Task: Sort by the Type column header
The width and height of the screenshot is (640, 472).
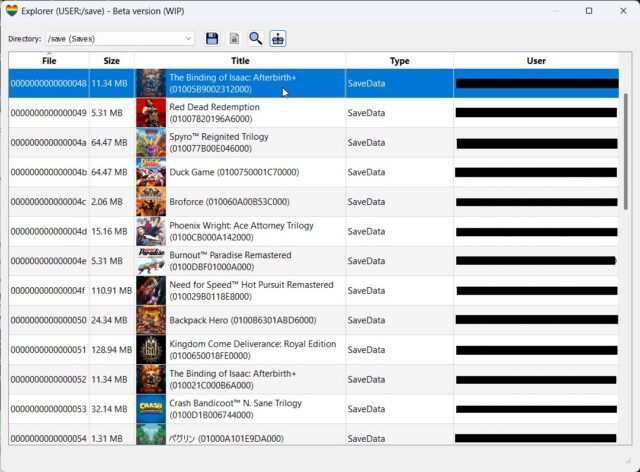Action: coord(399,61)
